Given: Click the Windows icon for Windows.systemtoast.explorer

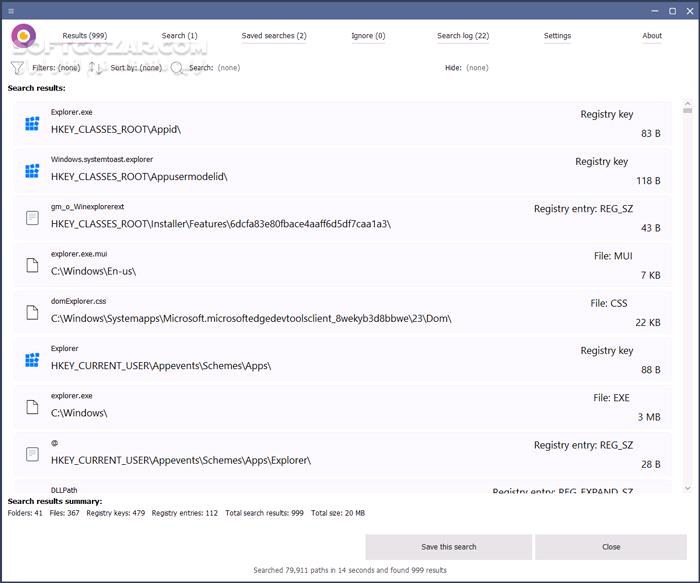Looking at the screenshot, I should point(32,170).
